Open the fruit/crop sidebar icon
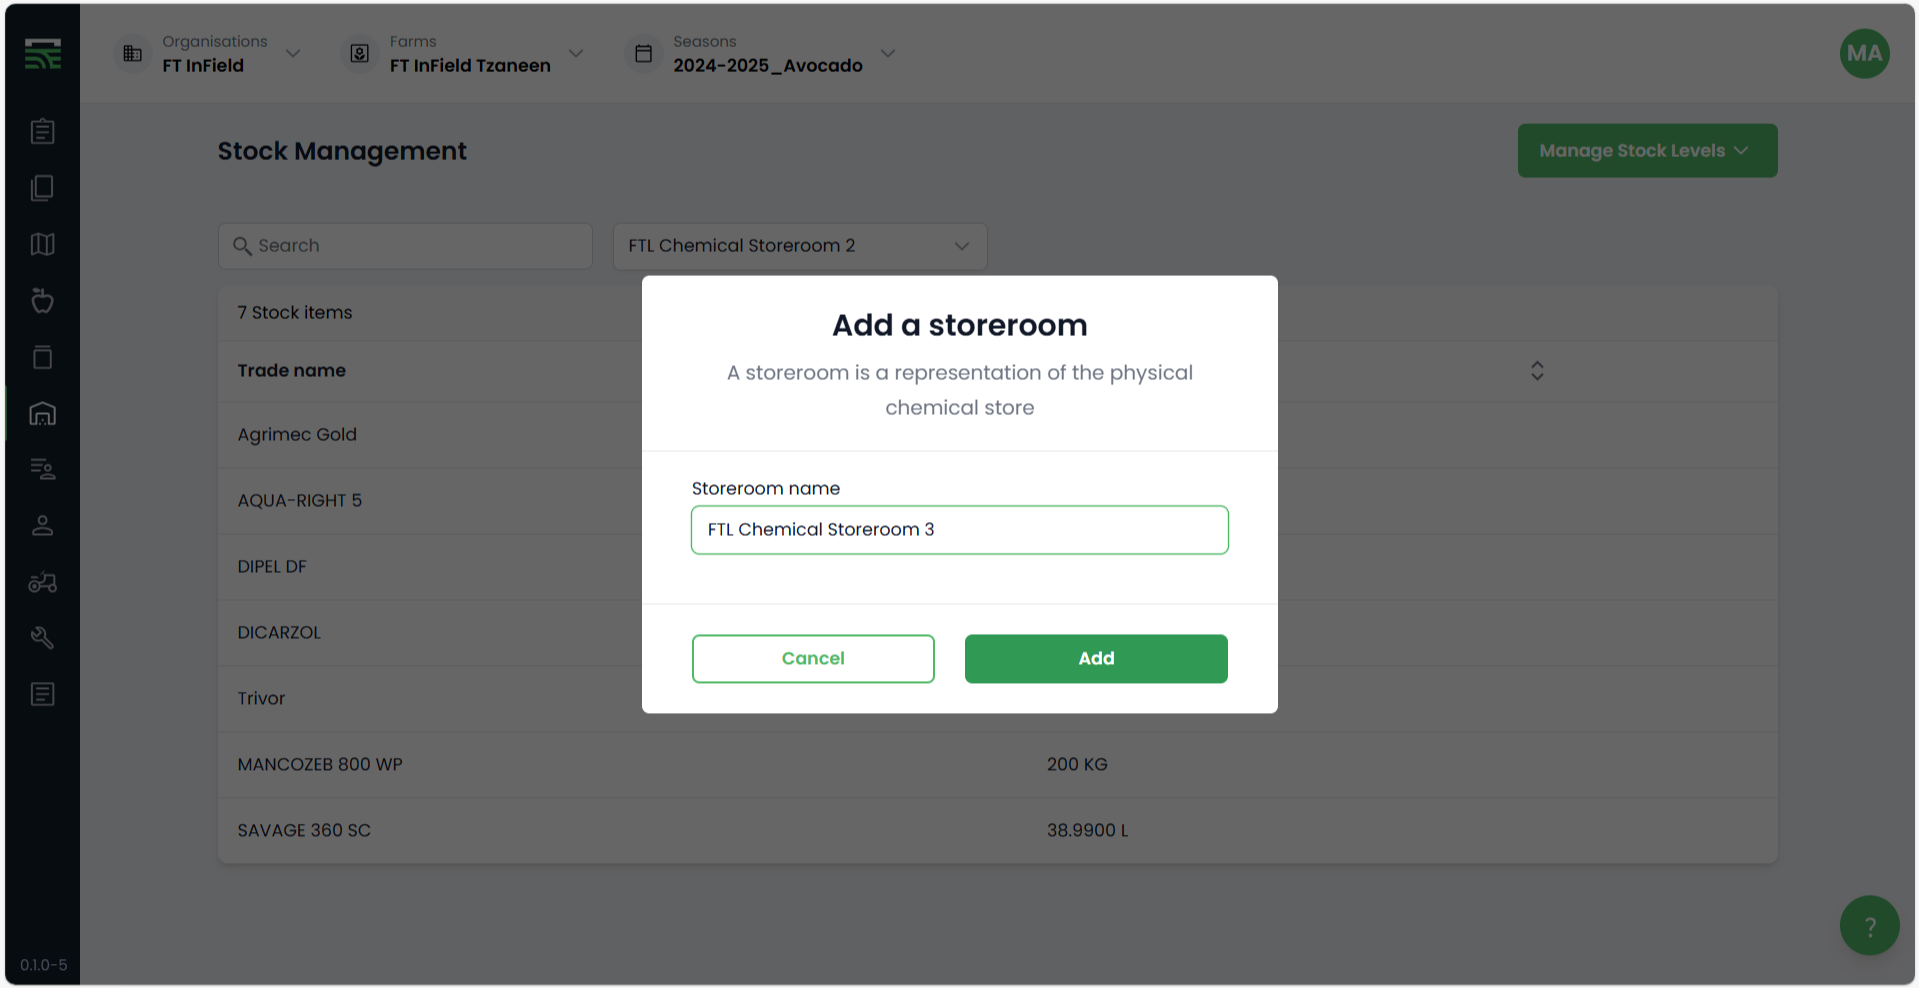This screenshot has width=1919, height=988. tap(42, 301)
